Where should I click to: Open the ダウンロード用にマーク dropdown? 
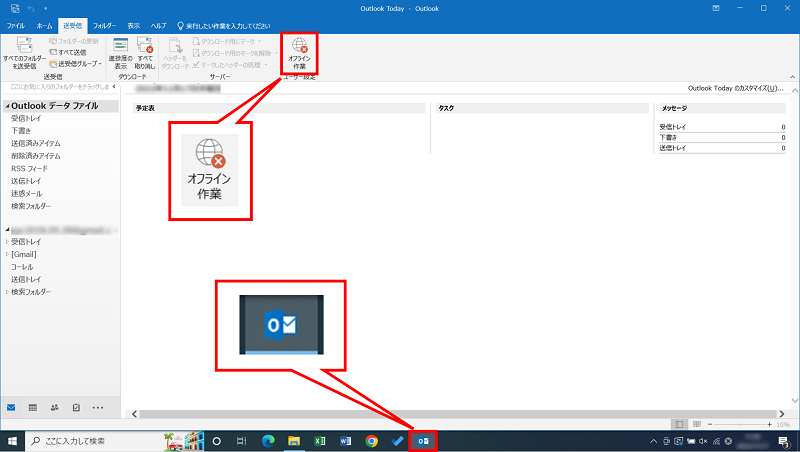[228, 41]
